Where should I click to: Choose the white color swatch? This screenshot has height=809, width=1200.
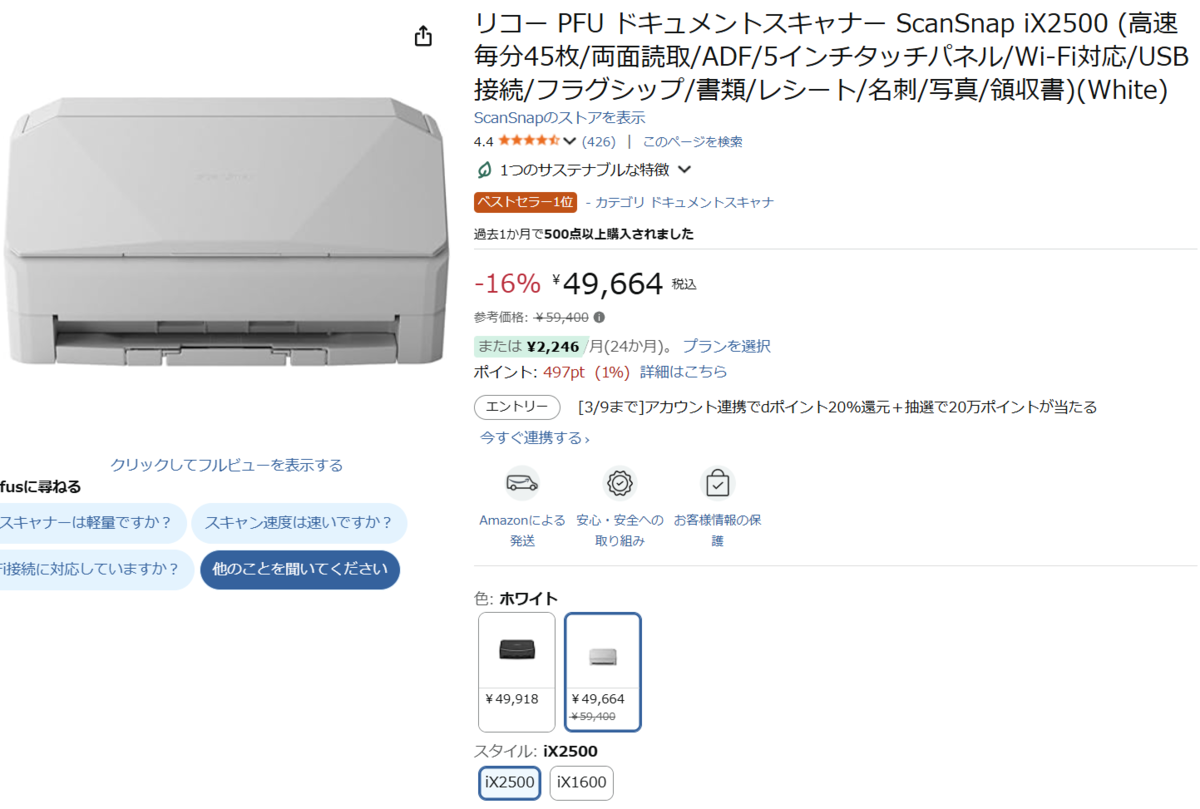click(x=602, y=671)
